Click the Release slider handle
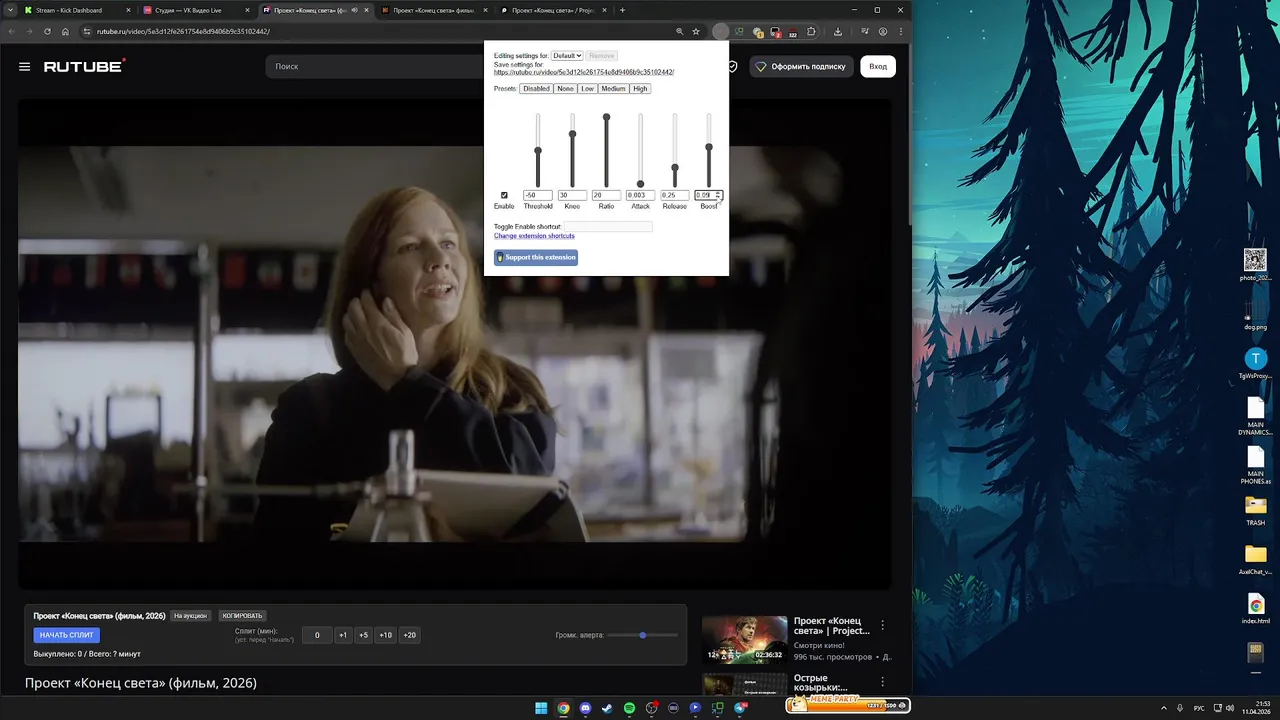This screenshot has height=720, width=1280. pos(675,168)
